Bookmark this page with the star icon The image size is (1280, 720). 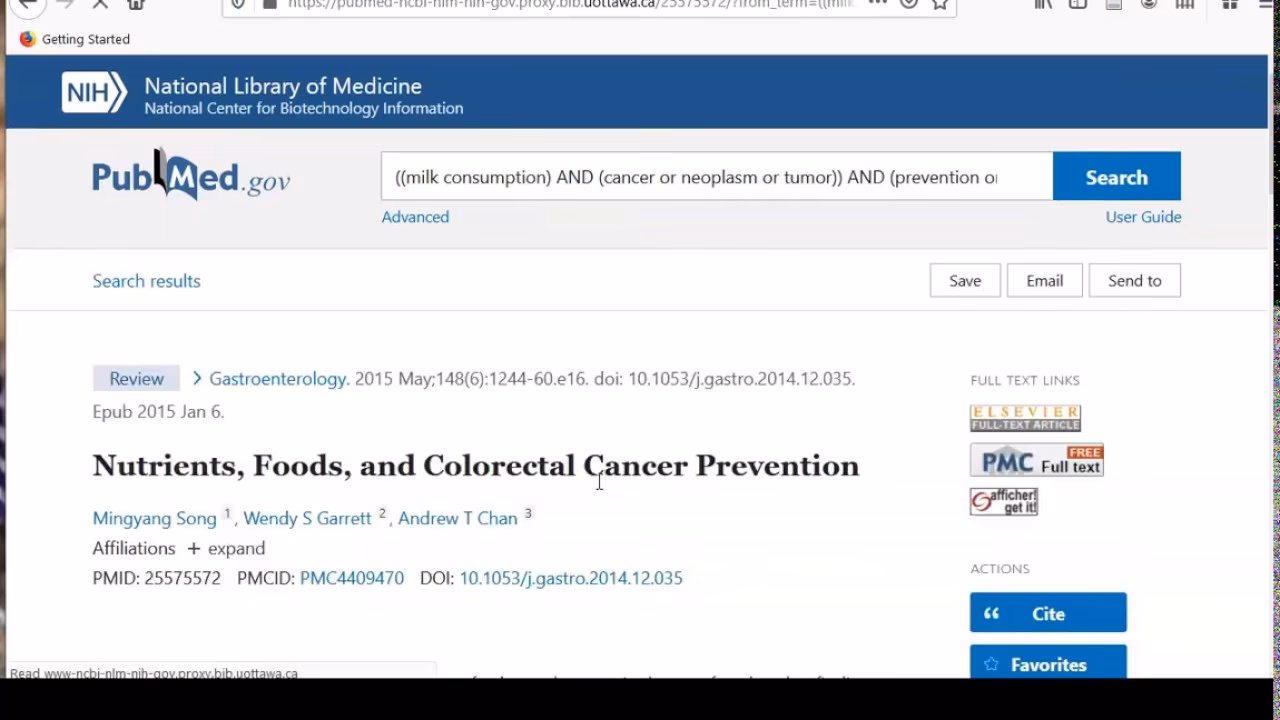(x=939, y=5)
